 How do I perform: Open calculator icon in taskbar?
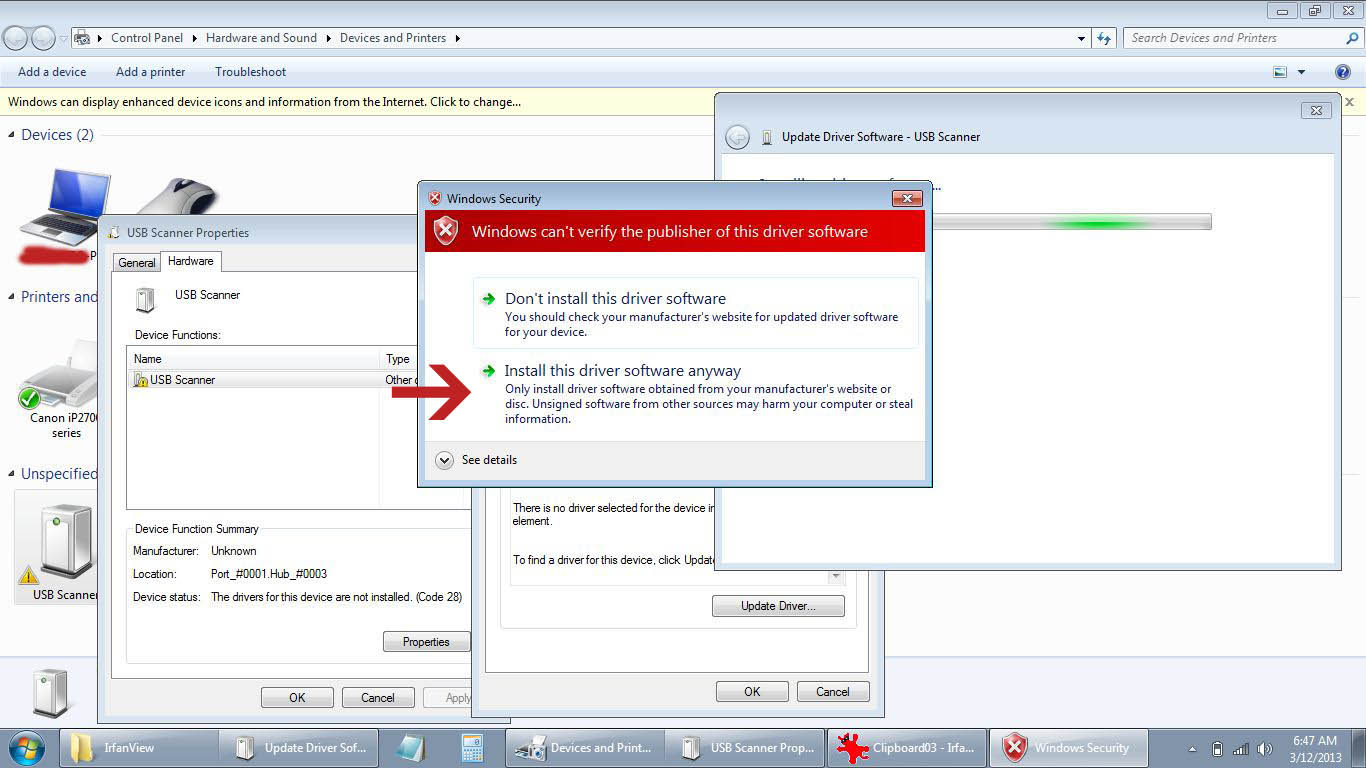472,747
